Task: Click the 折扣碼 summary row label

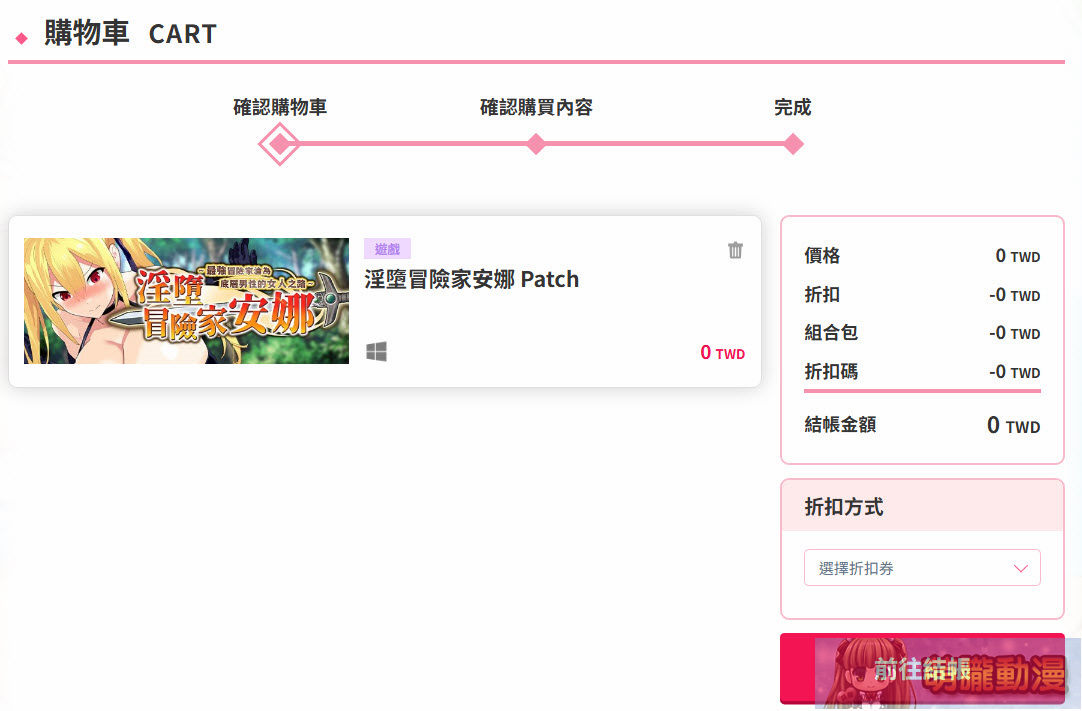Action: 831,372
